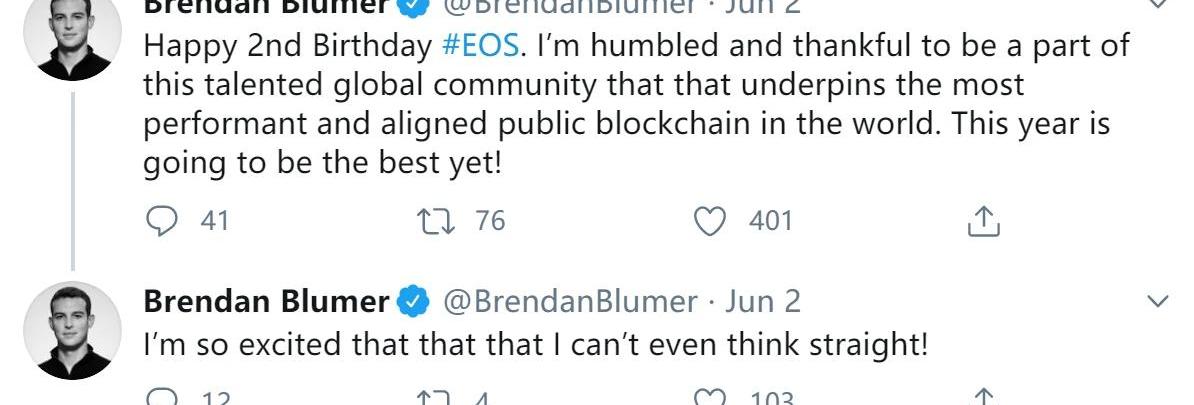The image size is (1194, 405).
Task: Click the verified badge on second tweet
Action: pos(415,301)
